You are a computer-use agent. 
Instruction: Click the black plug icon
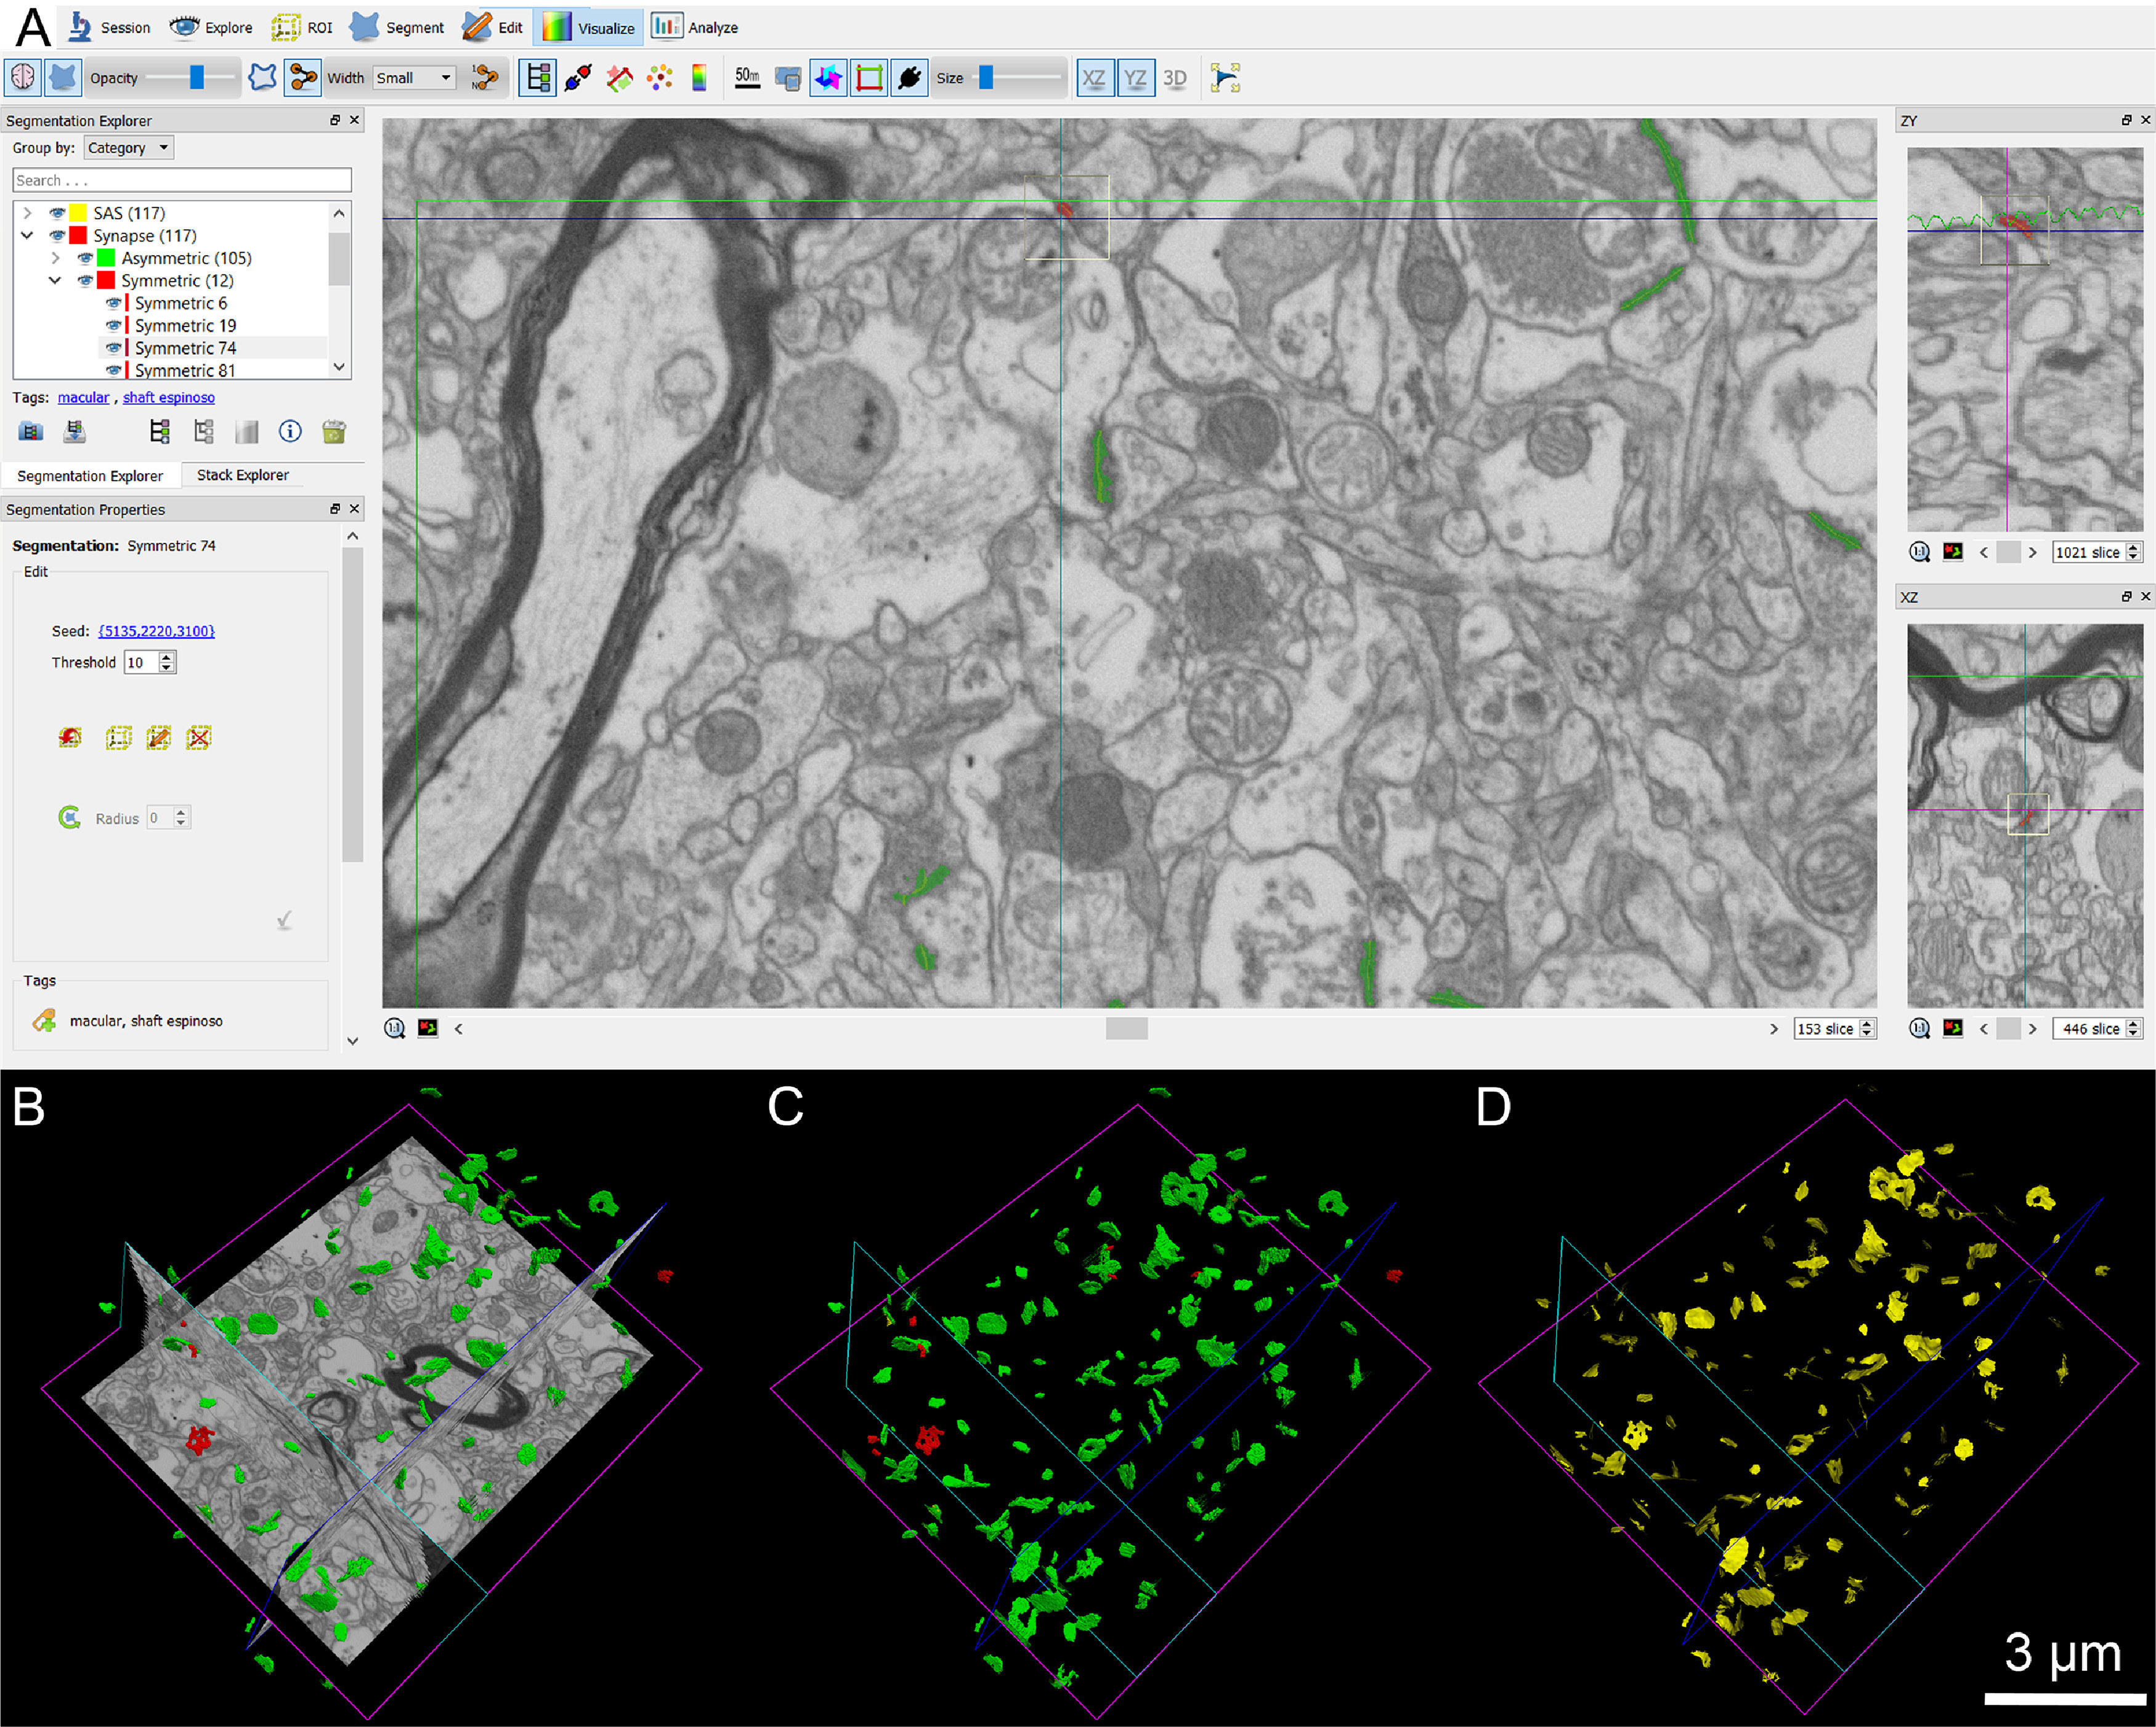tap(909, 77)
